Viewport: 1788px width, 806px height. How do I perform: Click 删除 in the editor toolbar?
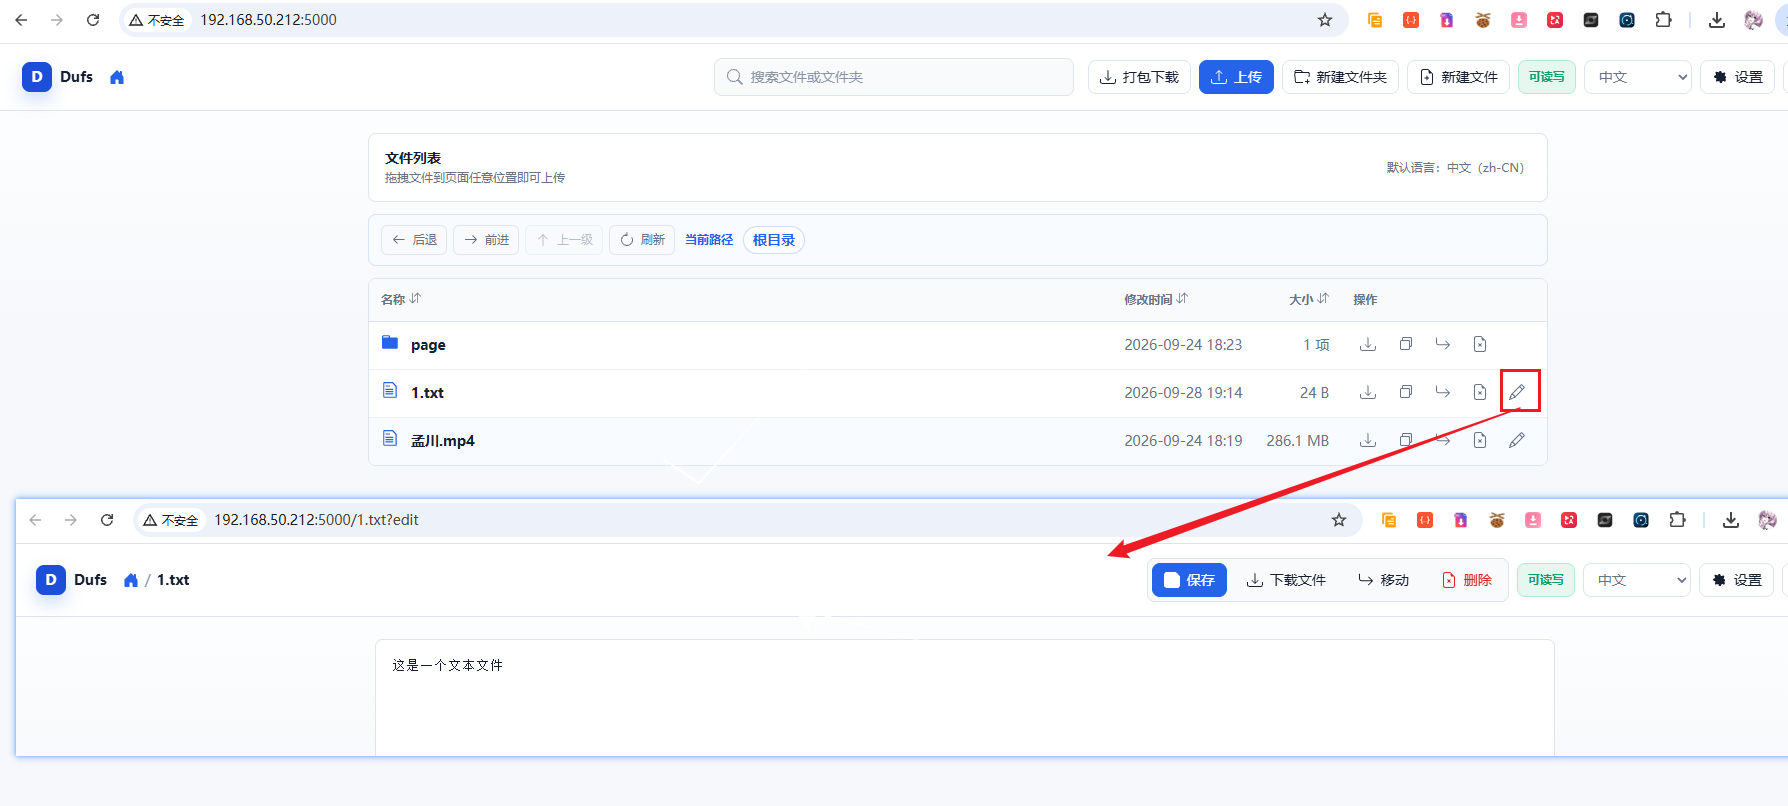tap(1466, 580)
